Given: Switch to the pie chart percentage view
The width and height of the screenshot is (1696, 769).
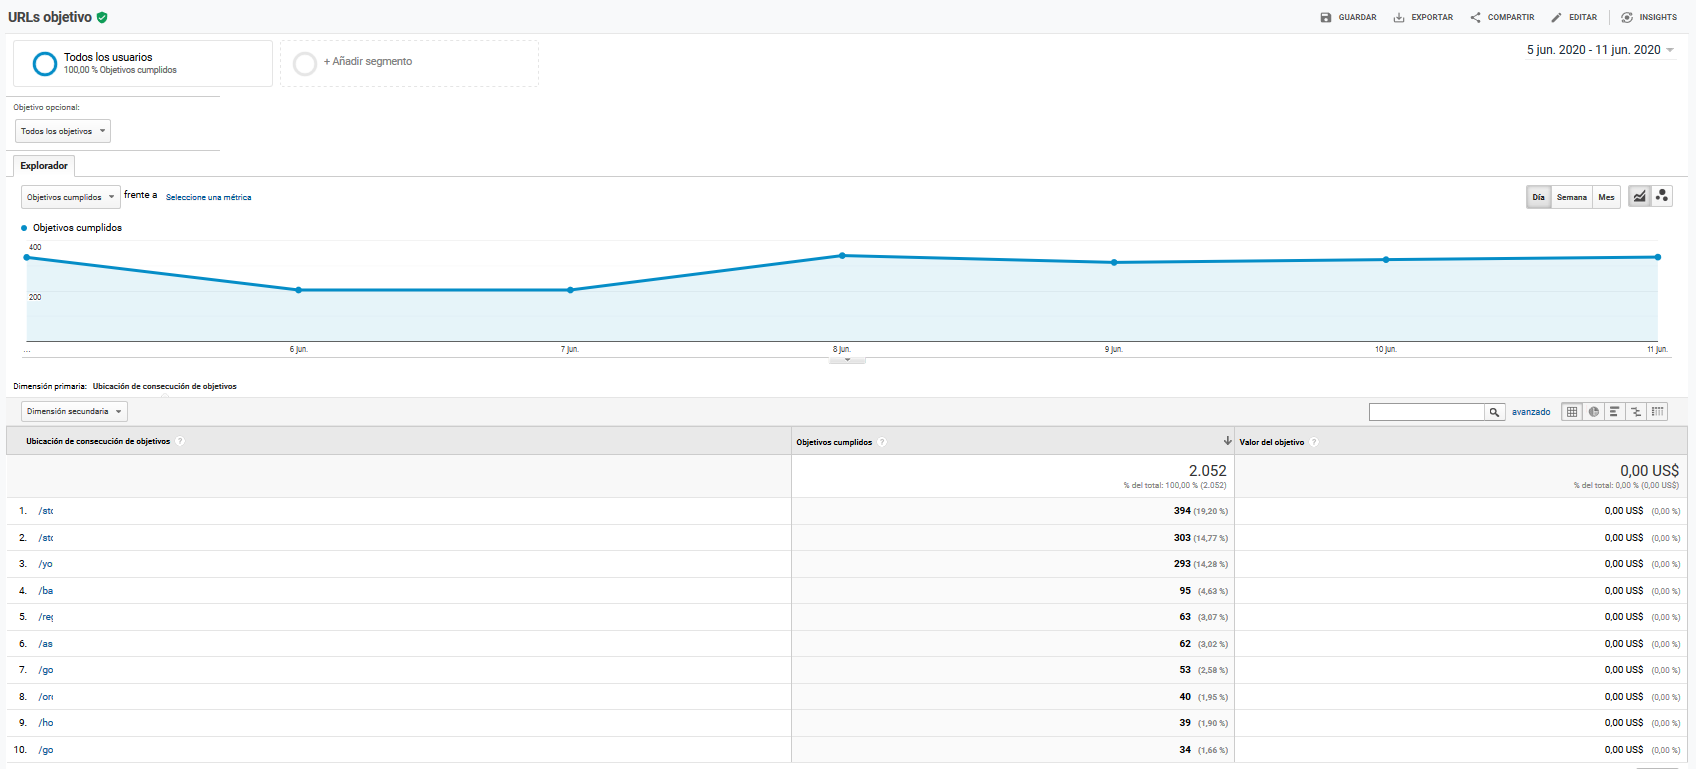Looking at the screenshot, I should coord(1593,411).
